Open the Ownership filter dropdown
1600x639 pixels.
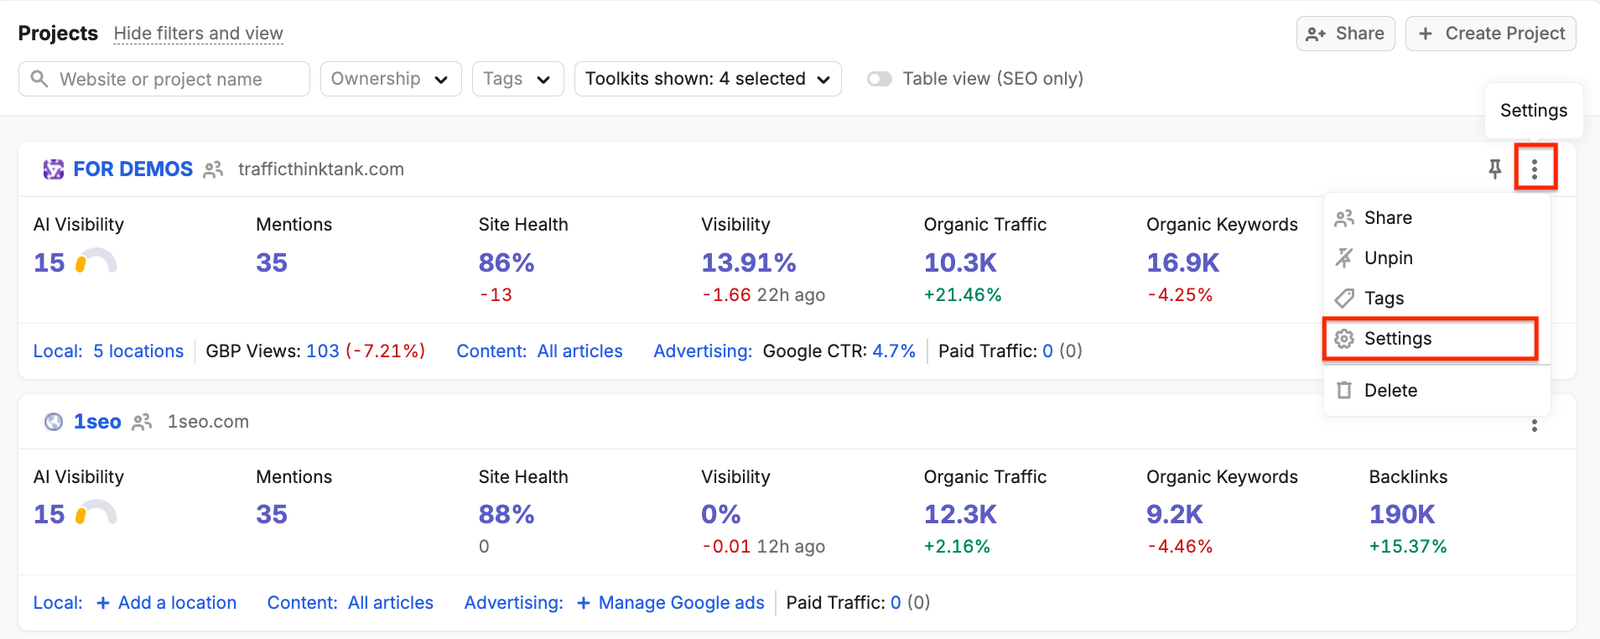[x=391, y=79]
